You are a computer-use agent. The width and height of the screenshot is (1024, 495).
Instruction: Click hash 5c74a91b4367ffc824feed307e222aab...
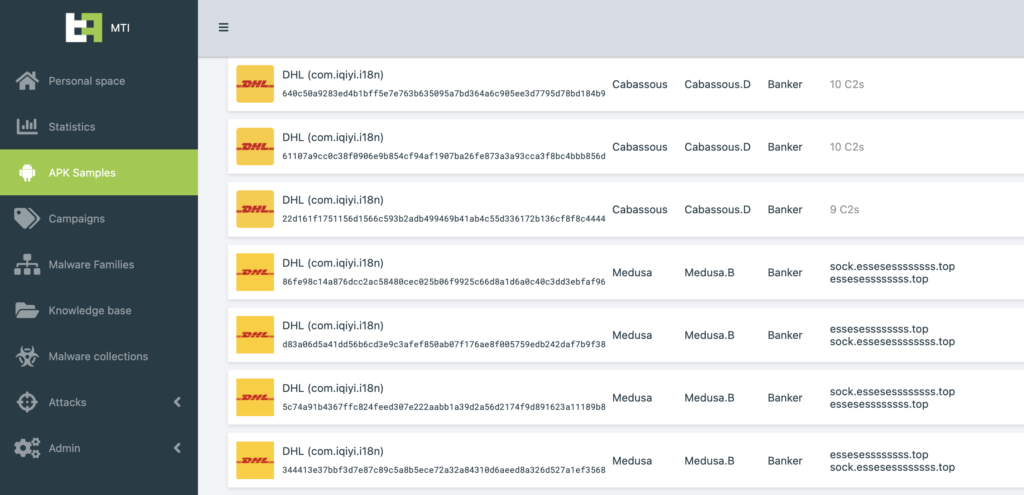pos(444,407)
